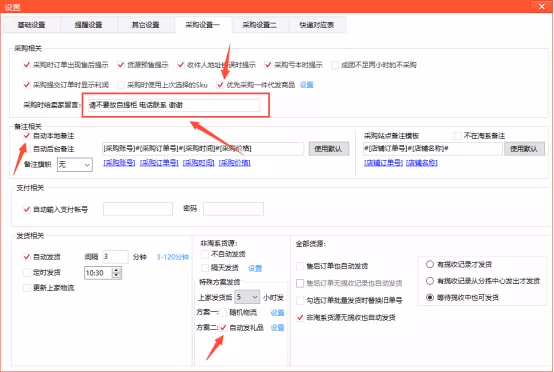
Task: Select 等待揽收中也可发货 radio option
Action: (430, 297)
